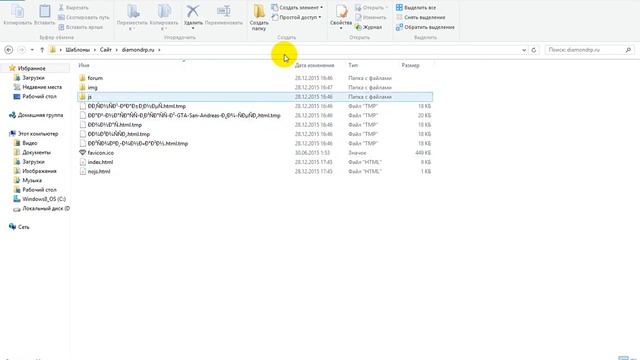This screenshot has width=640, height=360.
Task: Click the img folder icon
Action: pos(82,87)
